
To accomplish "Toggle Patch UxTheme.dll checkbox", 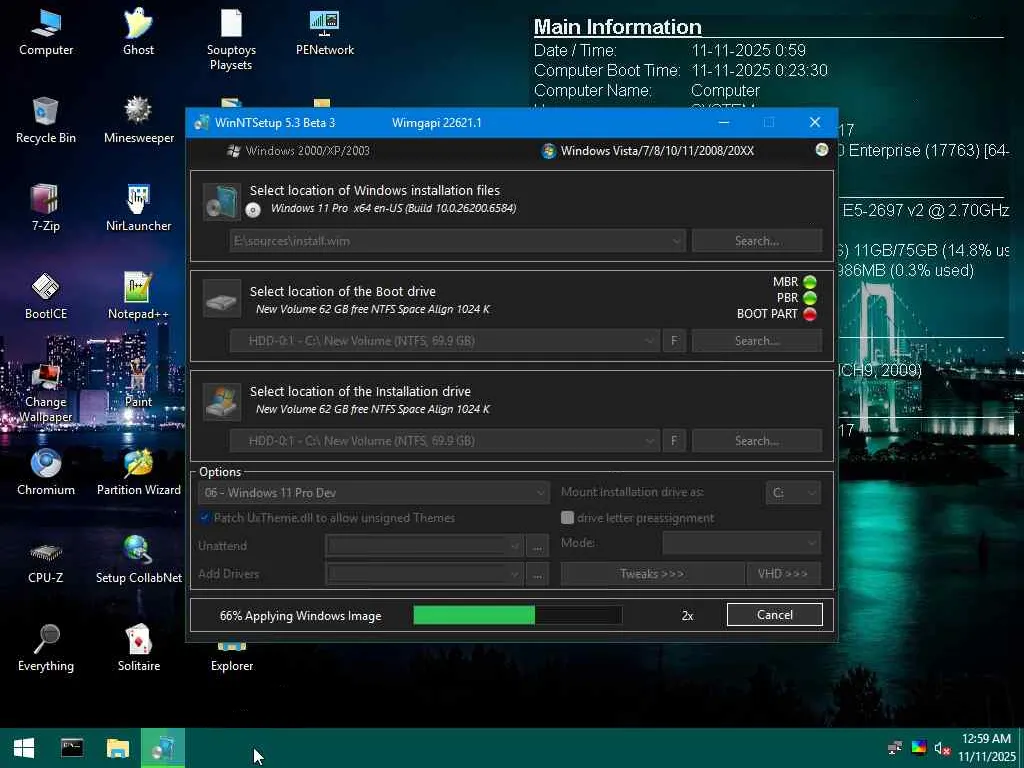I will pos(204,518).
